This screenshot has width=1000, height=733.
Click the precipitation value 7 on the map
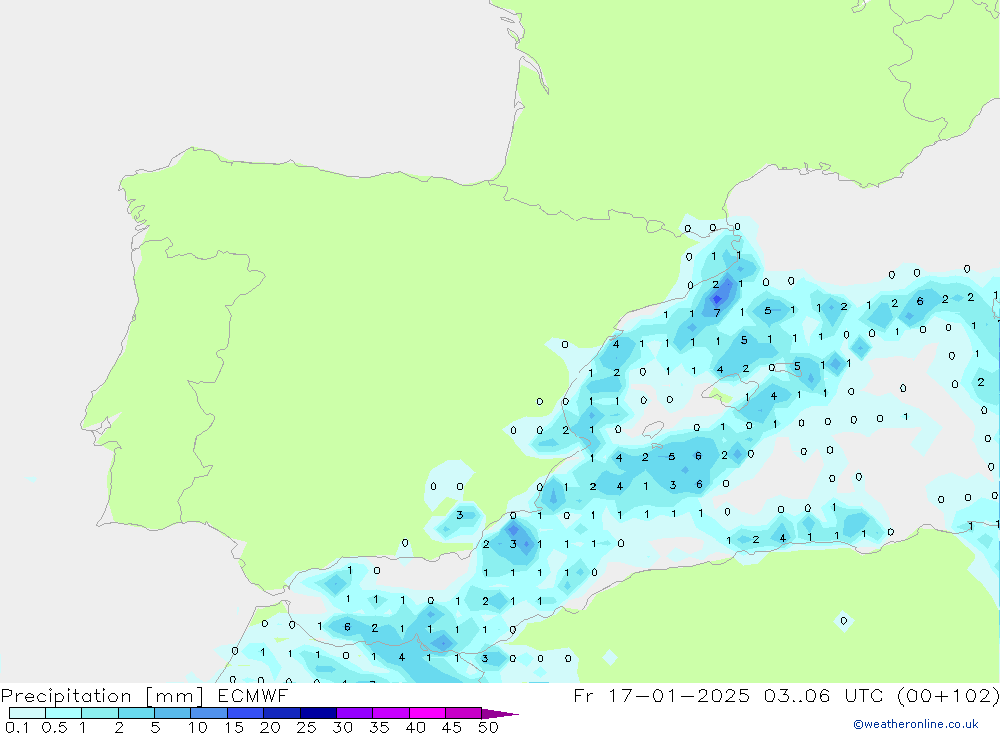[x=717, y=313]
